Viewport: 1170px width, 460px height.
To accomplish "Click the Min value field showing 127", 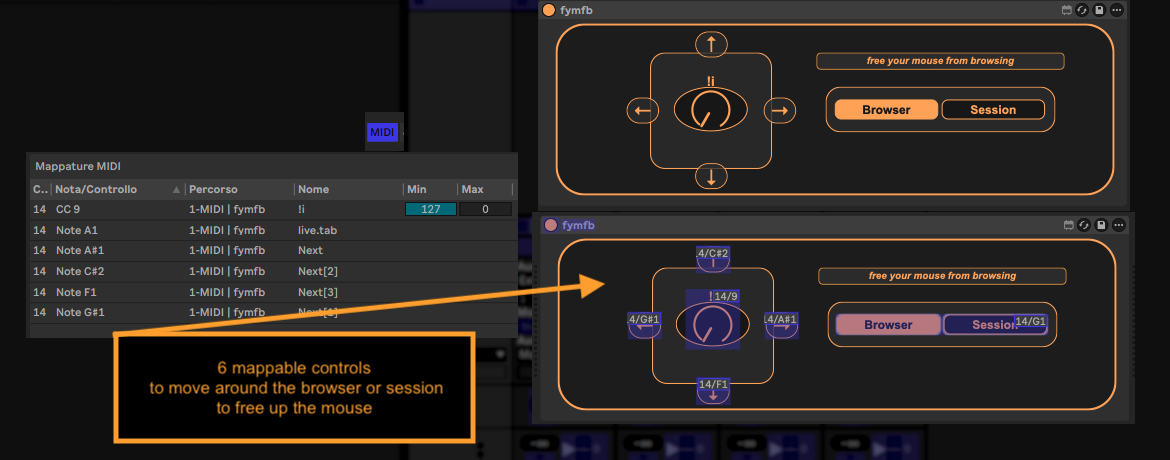I will 430,209.
